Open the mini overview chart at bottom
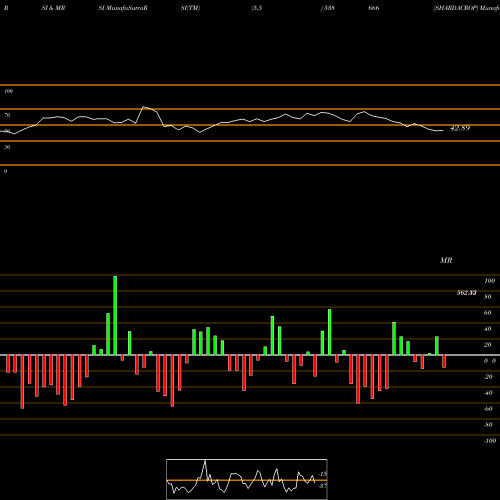The width and height of the screenshot is (500, 500). (x=247, y=479)
